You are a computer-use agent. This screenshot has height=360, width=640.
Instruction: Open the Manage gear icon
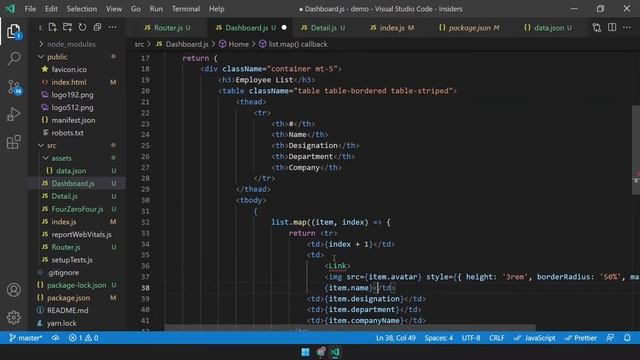13,317
